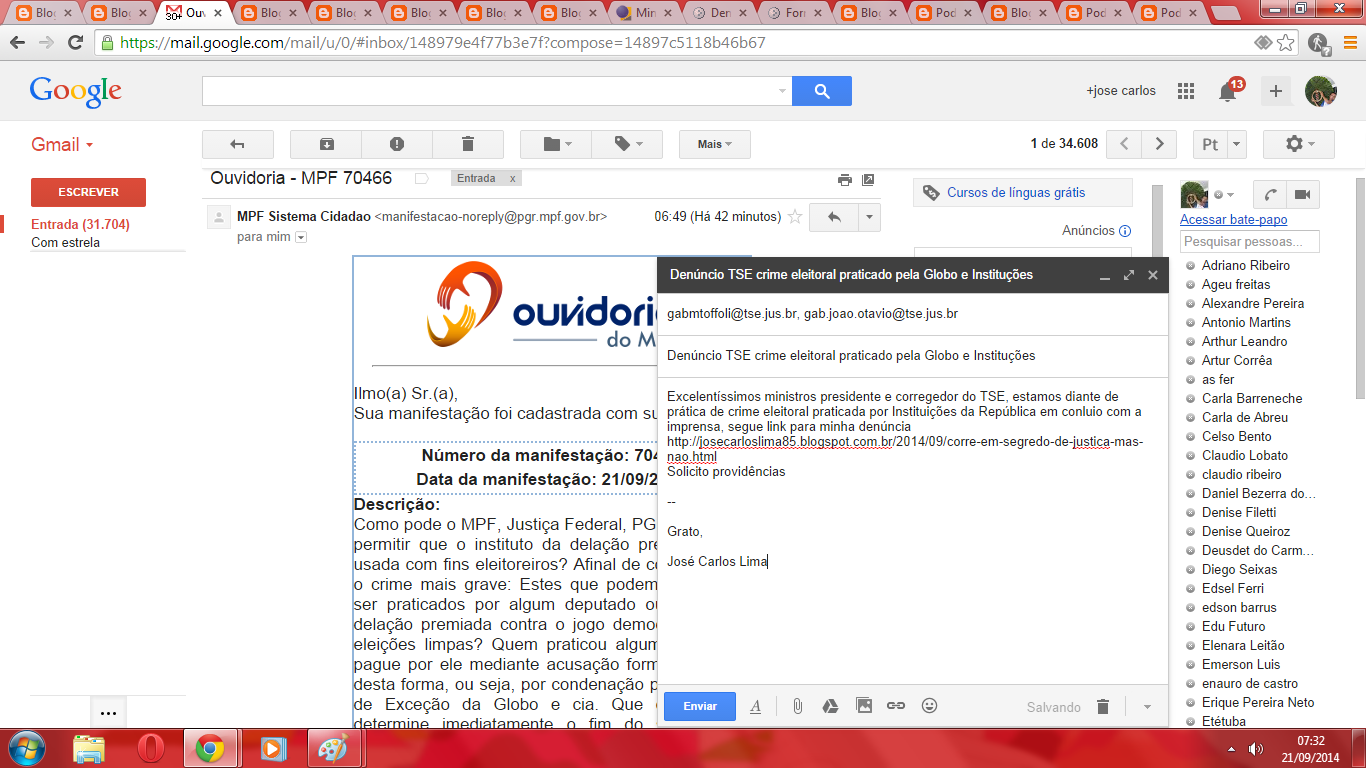This screenshot has width=1366, height=768.
Task: Click the Google search magnifier button
Action: [822, 91]
